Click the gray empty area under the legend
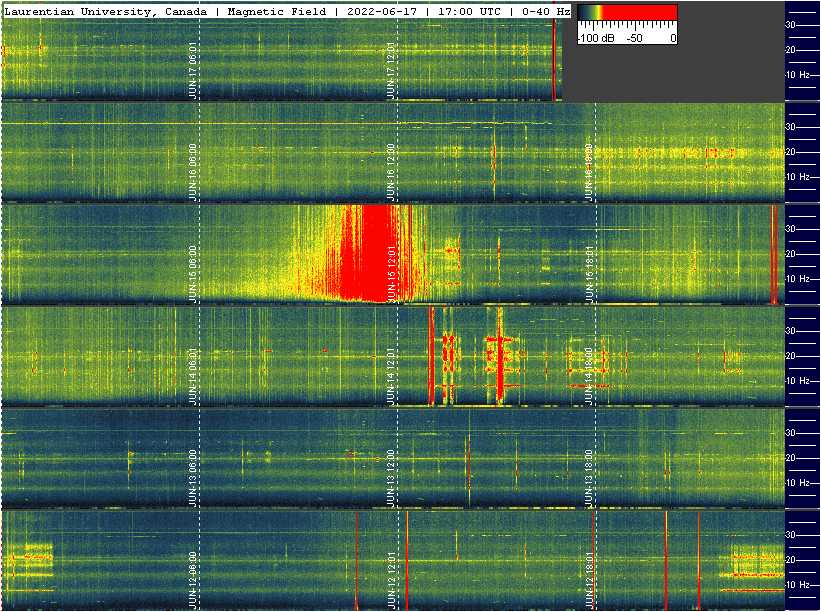The height and width of the screenshot is (612, 821). pyautogui.click(x=670, y=75)
